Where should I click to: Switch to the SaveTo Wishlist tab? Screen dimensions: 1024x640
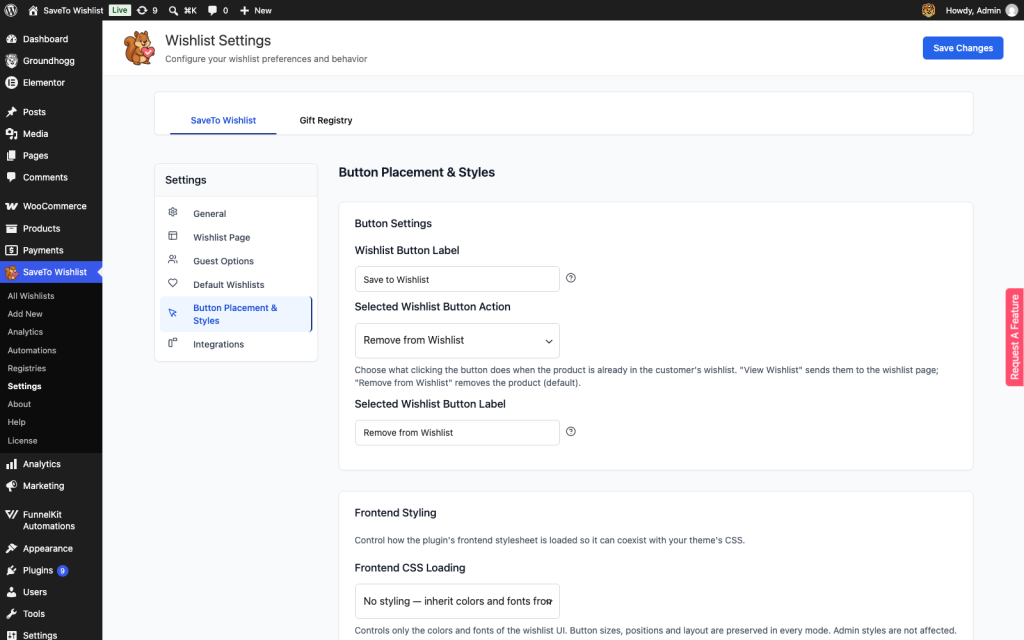(x=223, y=120)
